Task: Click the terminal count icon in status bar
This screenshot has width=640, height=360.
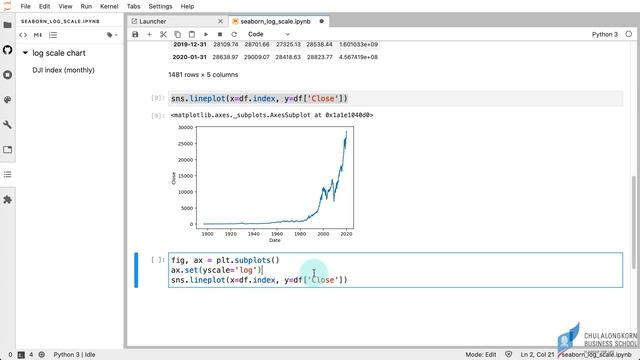Action: pyautogui.click(x=21, y=355)
